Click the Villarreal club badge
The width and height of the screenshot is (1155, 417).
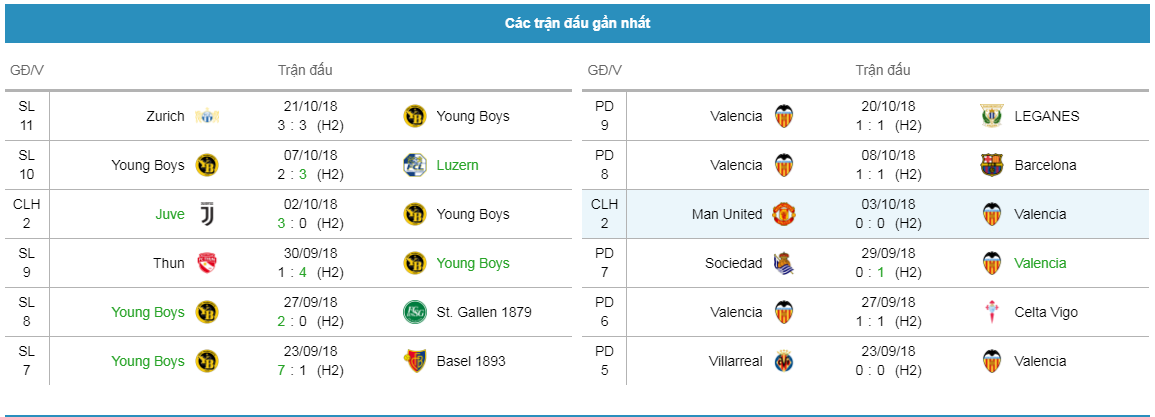click(x=784, y=361)
